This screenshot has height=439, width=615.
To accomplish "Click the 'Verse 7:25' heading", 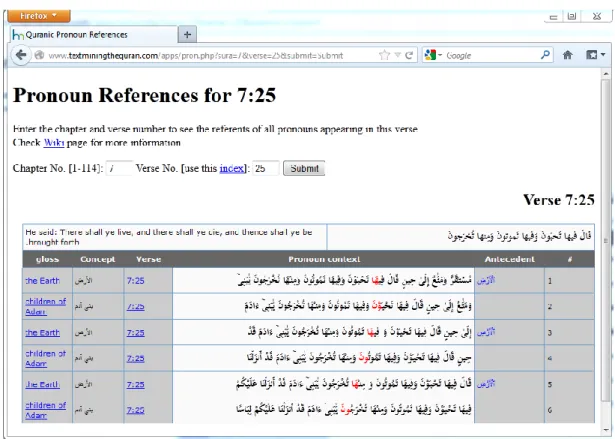I will [559, 200].
